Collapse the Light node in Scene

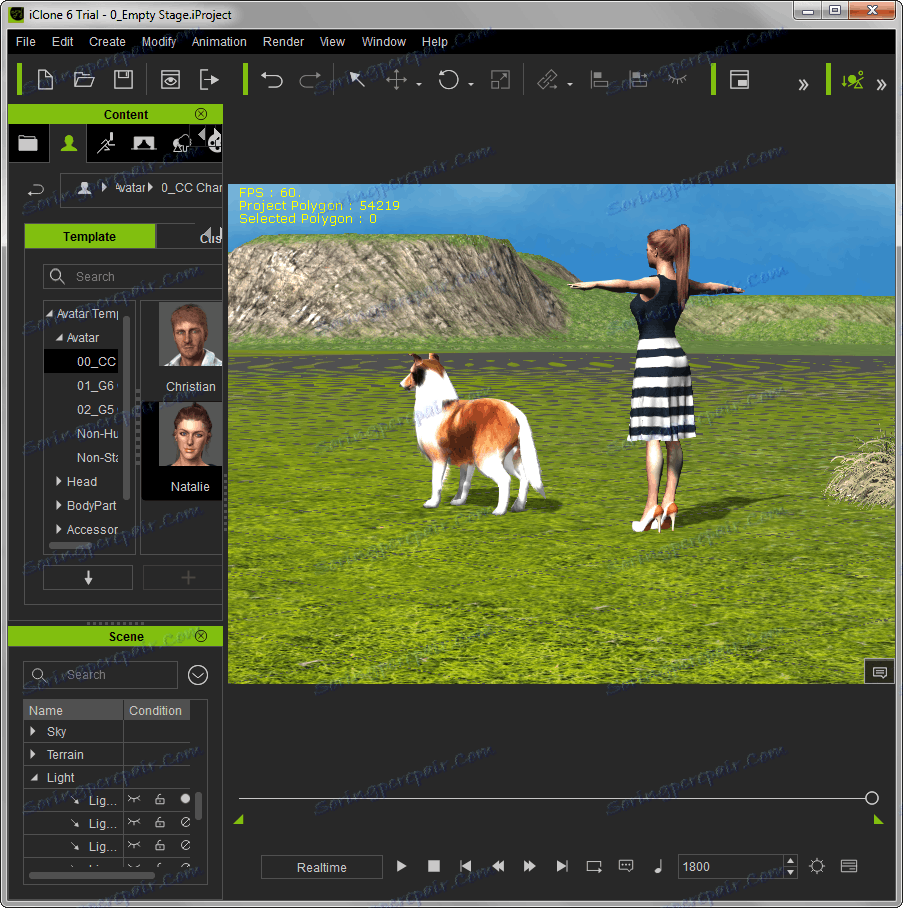[34, 778]
